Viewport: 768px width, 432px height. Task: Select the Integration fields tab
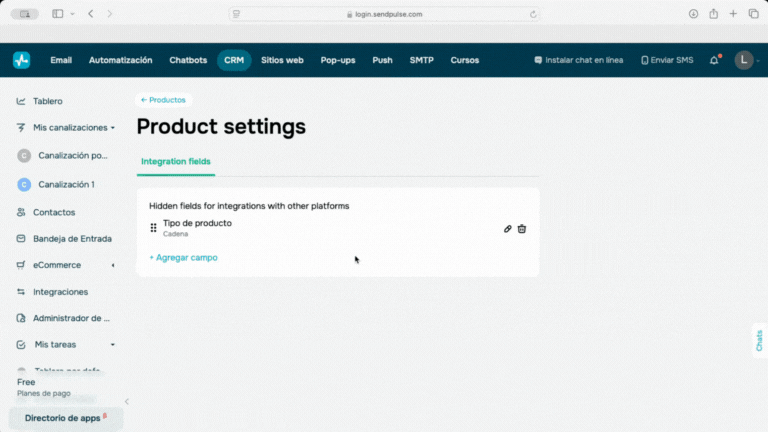(x=175, y=161)
